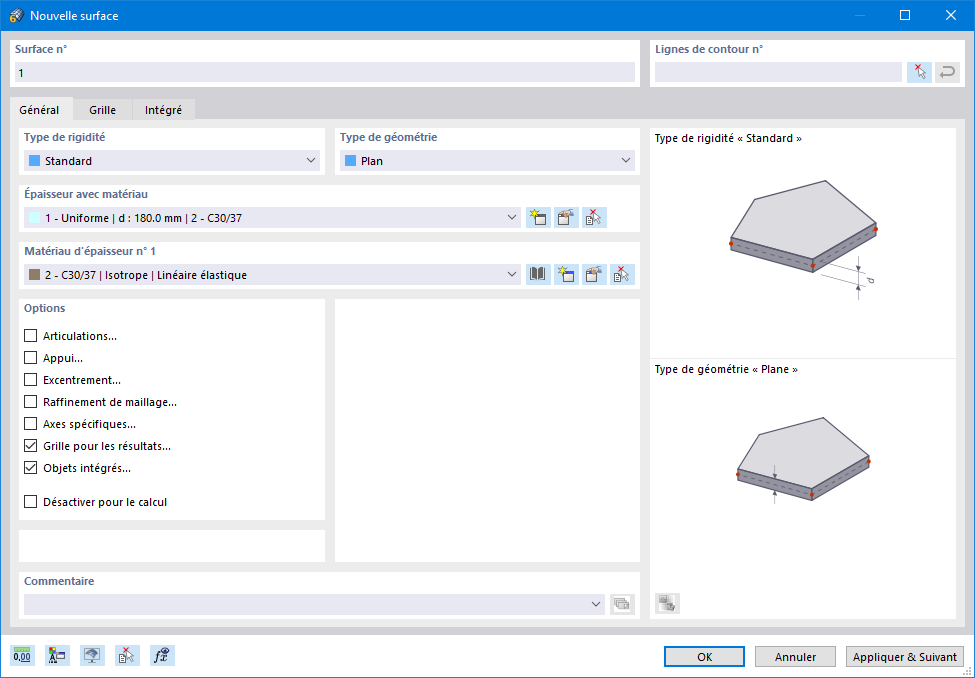The width and height of the screenshot is (975, 678).
Task: Click the preview settings icon below geometry image
Action: (x=667, y=603)
